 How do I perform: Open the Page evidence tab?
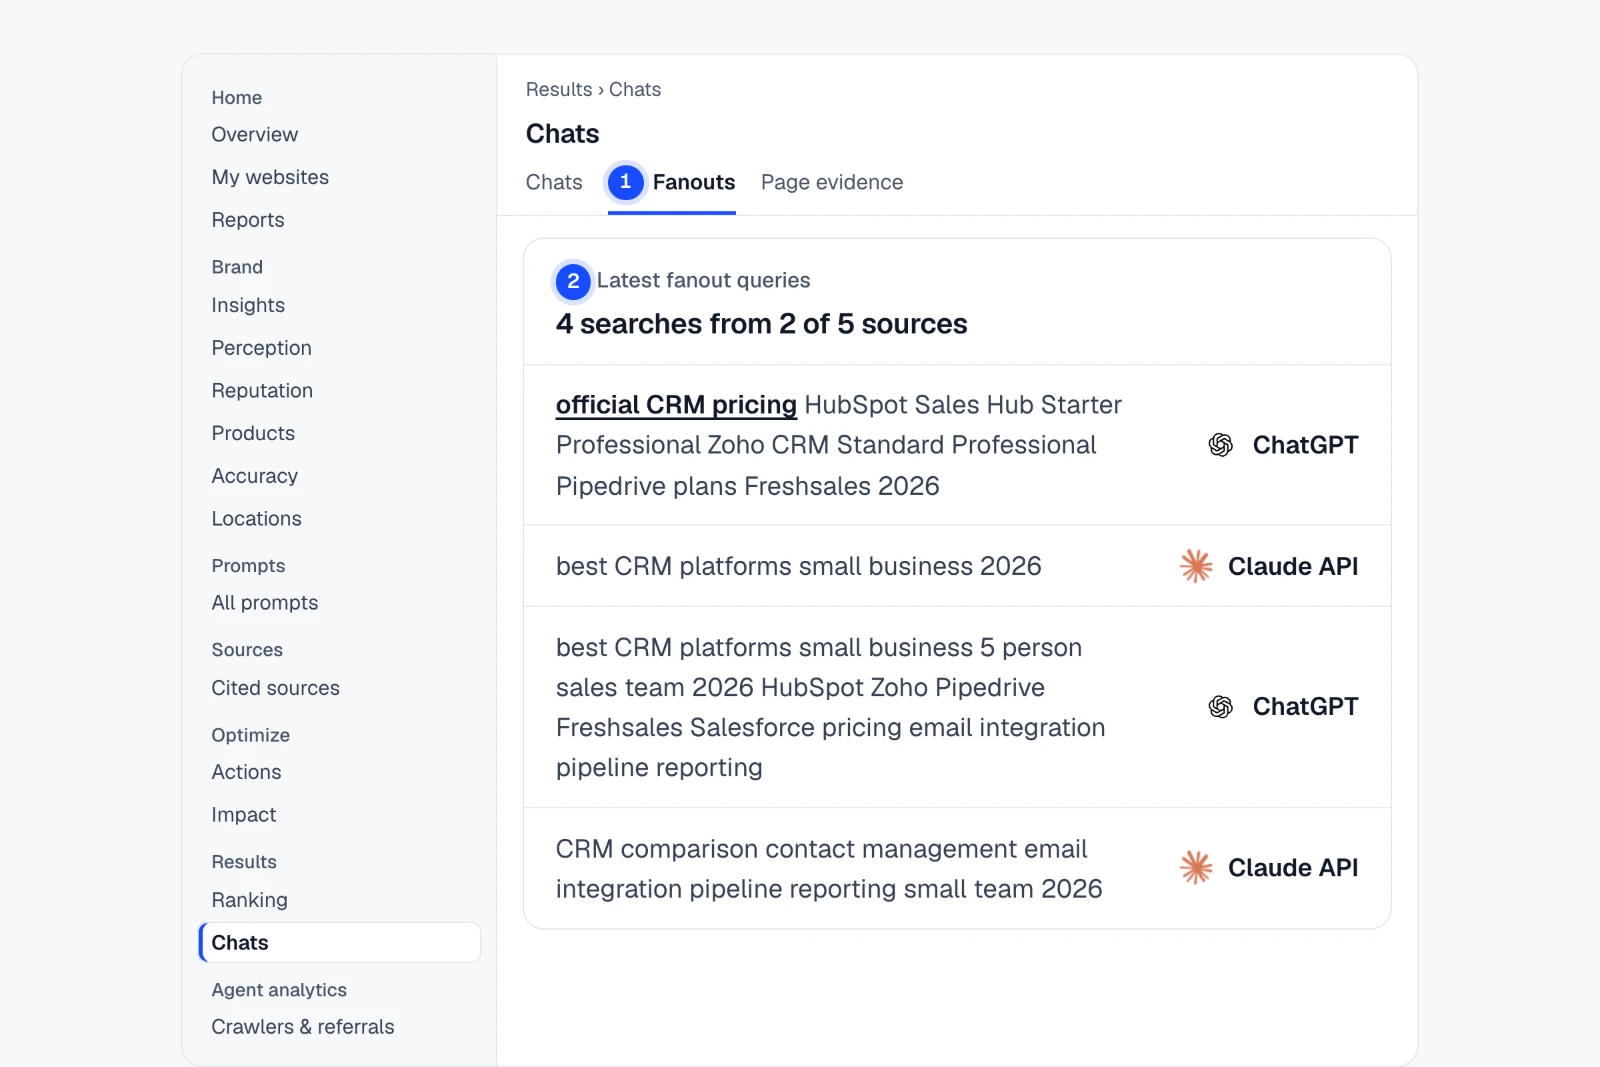coord(832,182)
